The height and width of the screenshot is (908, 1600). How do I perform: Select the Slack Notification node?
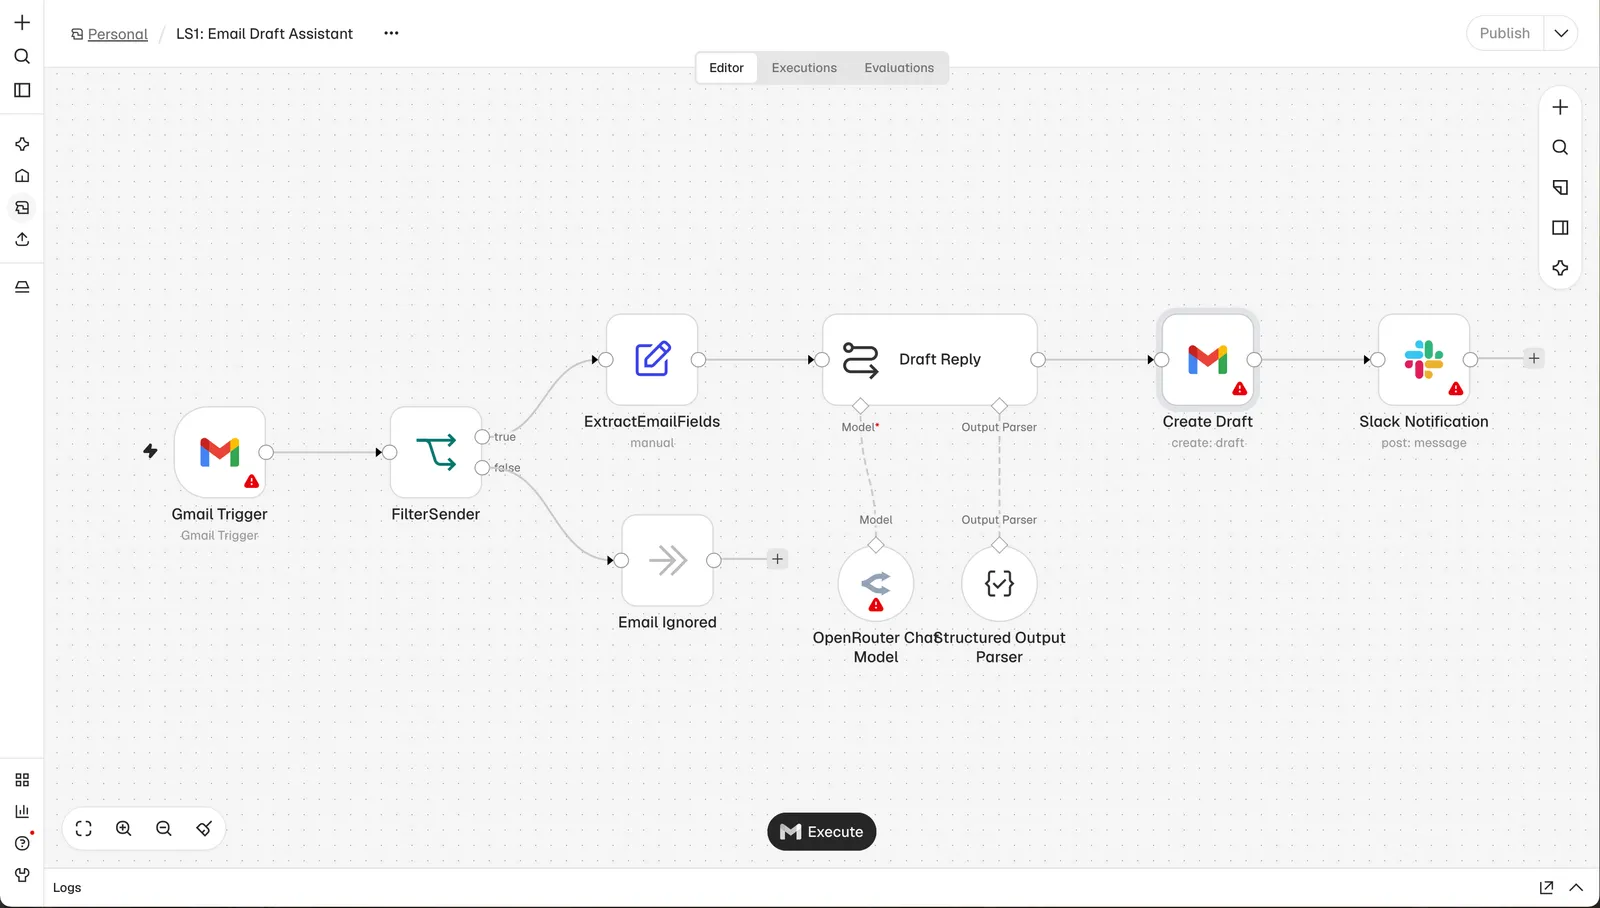(1424, 359)
